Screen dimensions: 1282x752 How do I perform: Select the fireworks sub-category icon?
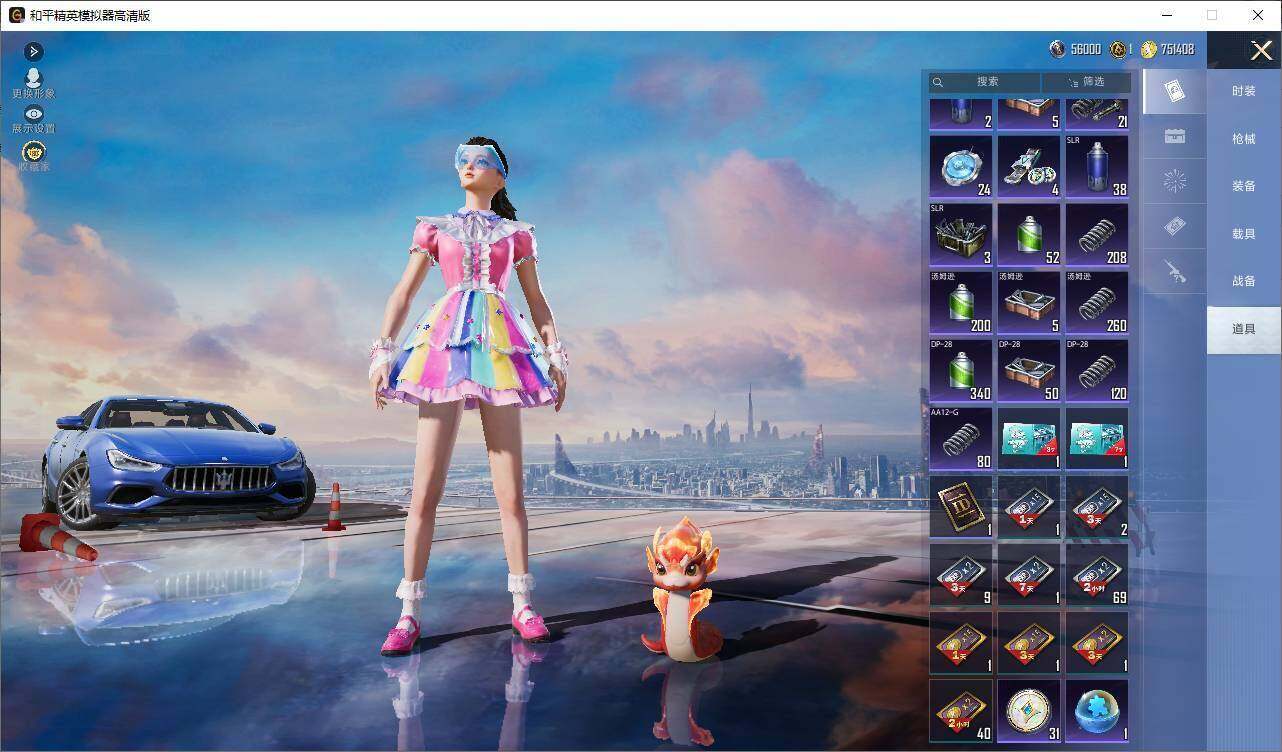click(x=1175, y=182)
